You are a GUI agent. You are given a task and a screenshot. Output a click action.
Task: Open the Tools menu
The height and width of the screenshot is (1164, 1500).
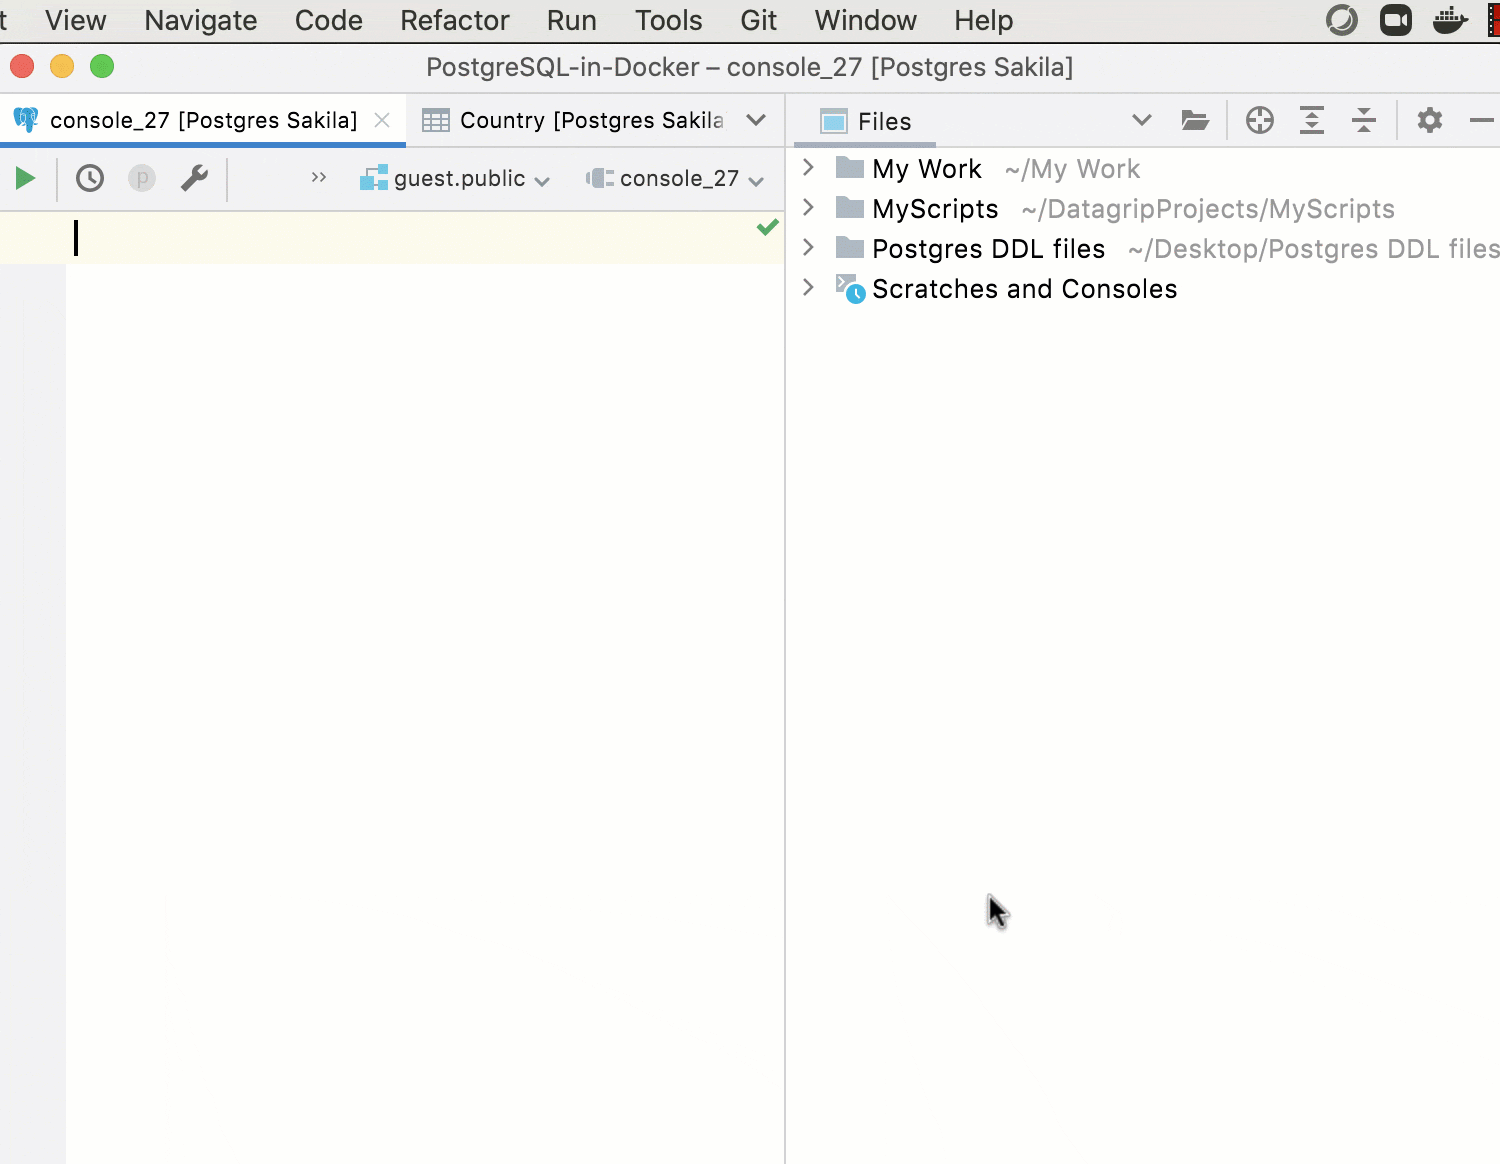(x=668, y=20)
